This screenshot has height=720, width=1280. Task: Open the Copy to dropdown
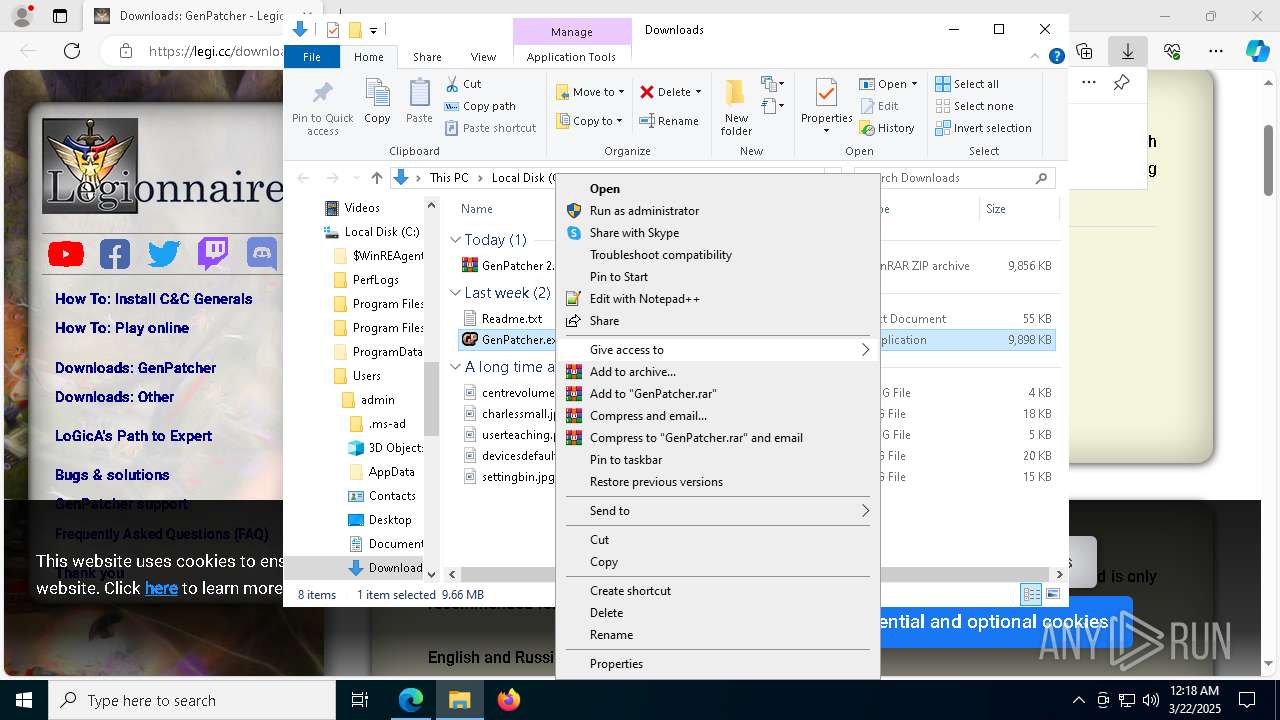tap(588, 121)
